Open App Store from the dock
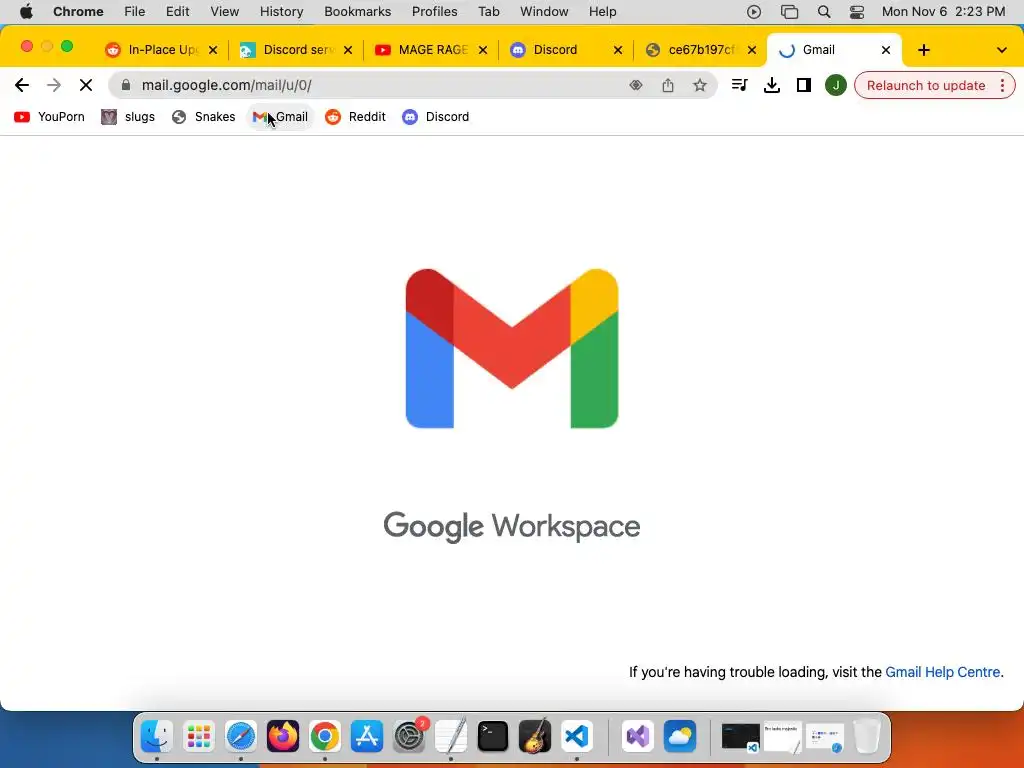Viewport: 1024px width, 768px height. click(x=367, y=737)
